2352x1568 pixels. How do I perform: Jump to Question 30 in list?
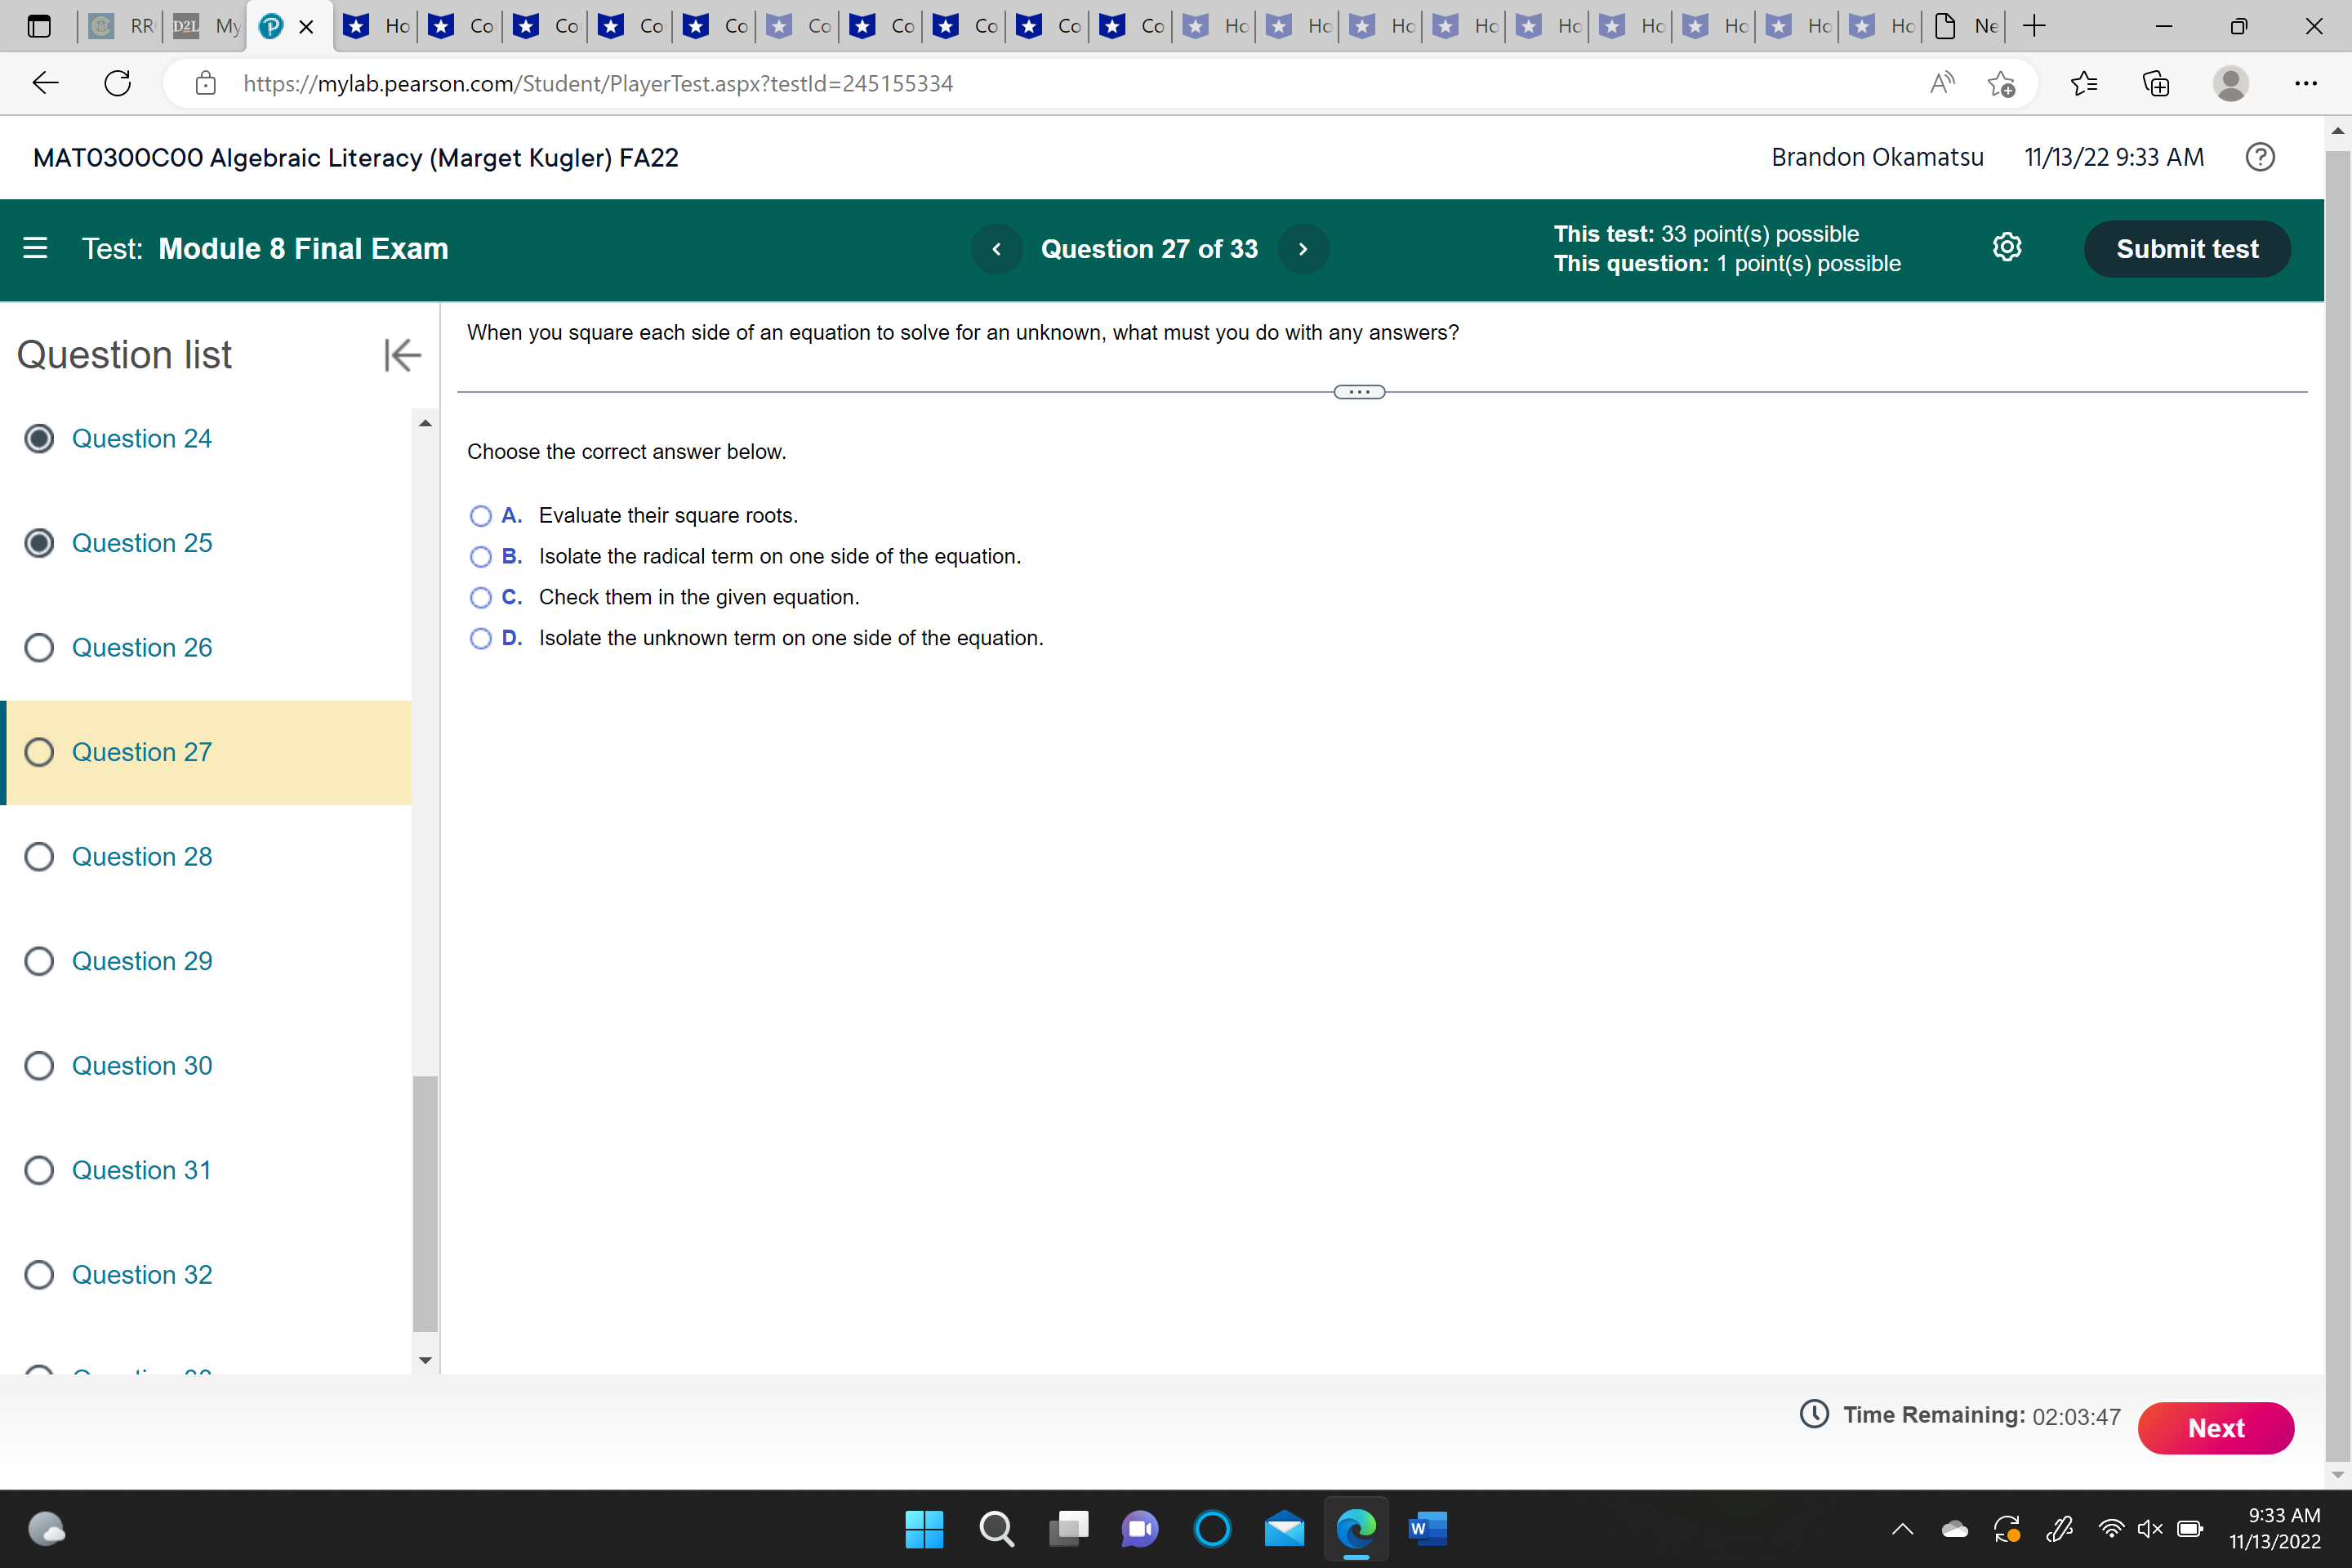(141, 1065)
